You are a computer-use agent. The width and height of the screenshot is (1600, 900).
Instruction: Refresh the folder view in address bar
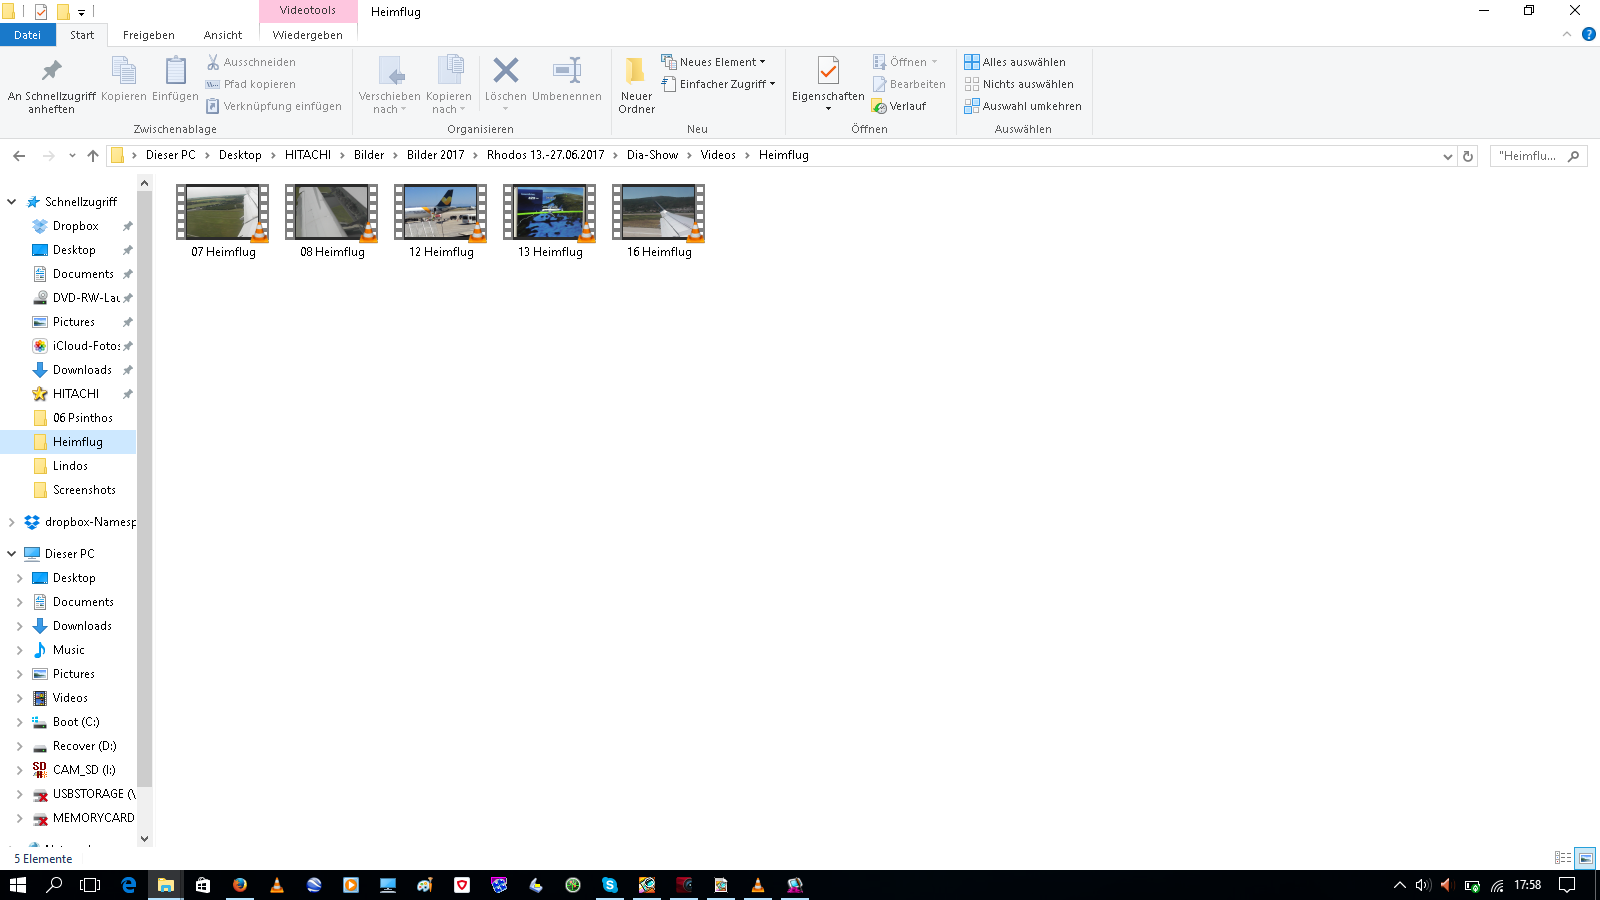click(x=1468, y=156)
